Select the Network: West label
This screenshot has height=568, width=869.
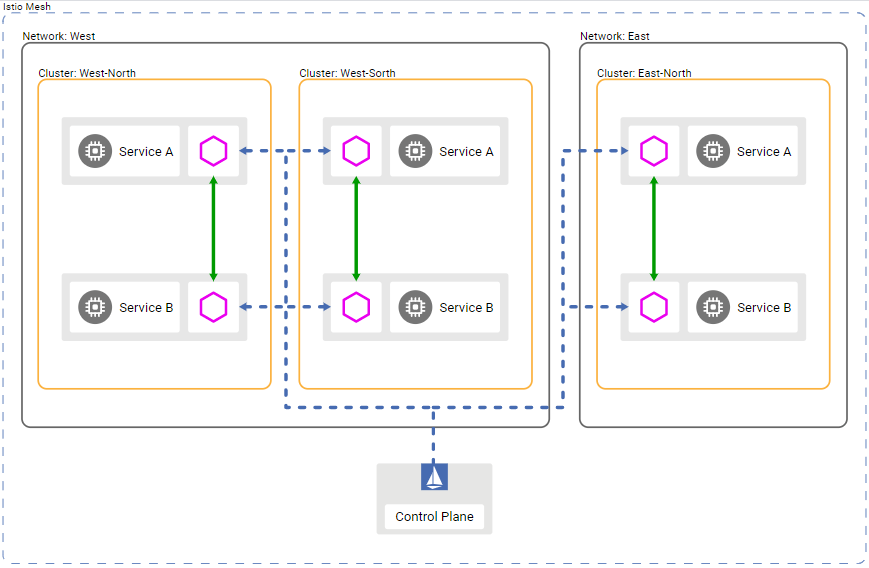pyautogui.click(x=59, y=36)
